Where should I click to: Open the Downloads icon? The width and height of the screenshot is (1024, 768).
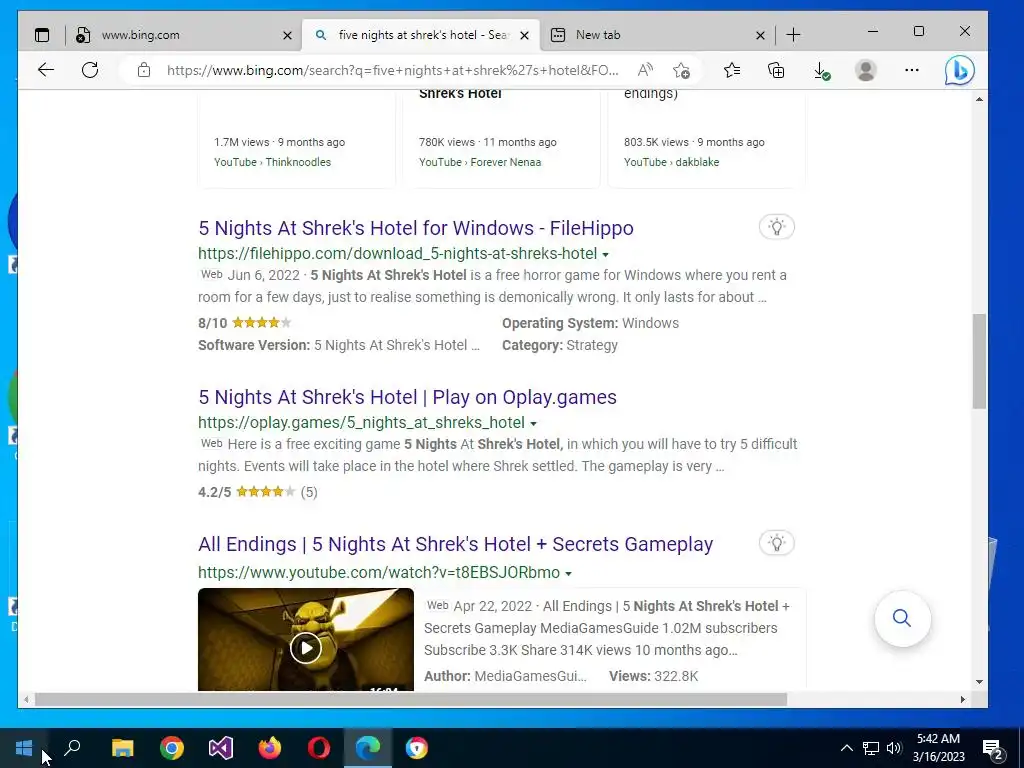(822, 71)
